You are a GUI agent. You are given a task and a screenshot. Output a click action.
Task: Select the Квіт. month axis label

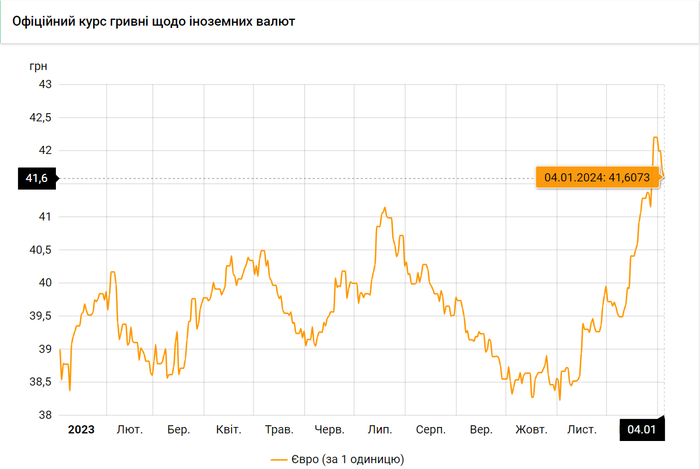pyautogui.click(x=228, y=430)
